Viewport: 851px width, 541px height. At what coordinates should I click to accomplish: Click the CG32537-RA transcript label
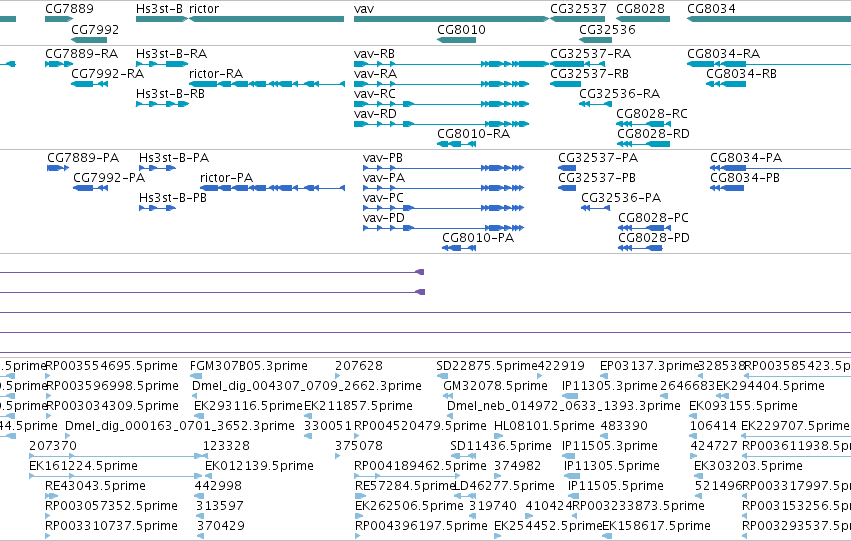click(590, 54)
